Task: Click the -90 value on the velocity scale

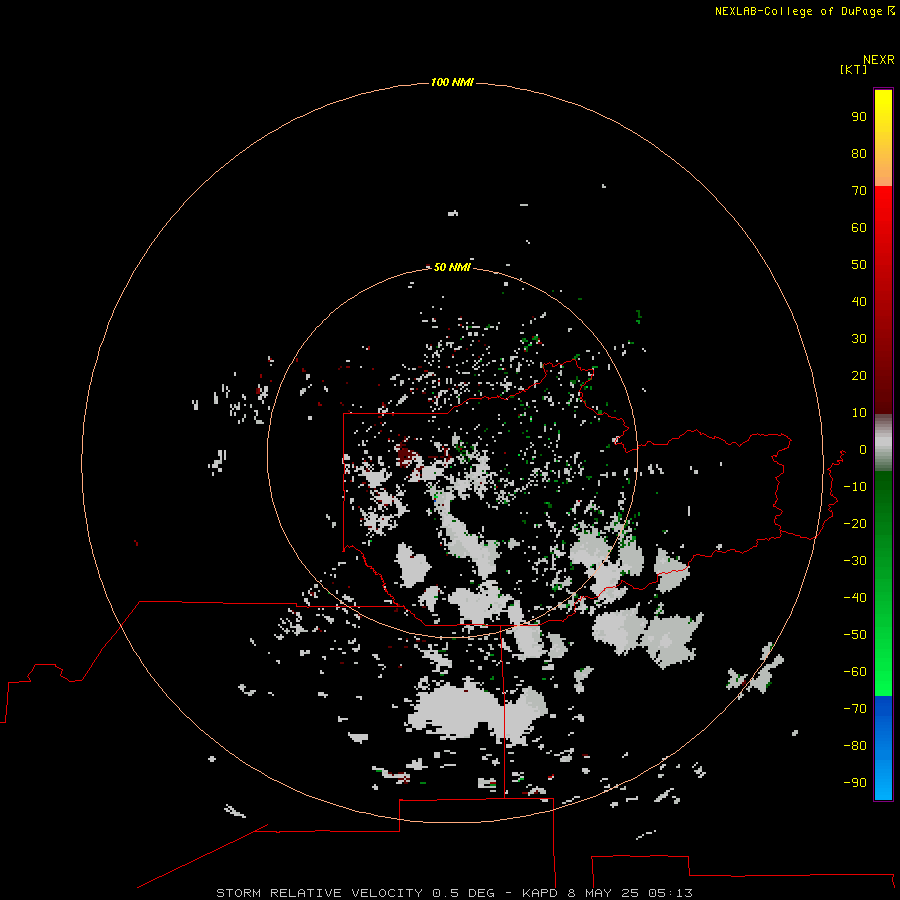Action: point(855,783)
